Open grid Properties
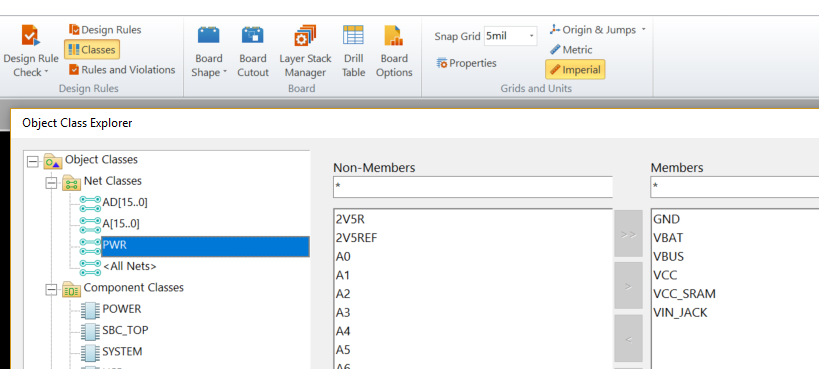The image size is (819, 369). [x=466, y=63]
